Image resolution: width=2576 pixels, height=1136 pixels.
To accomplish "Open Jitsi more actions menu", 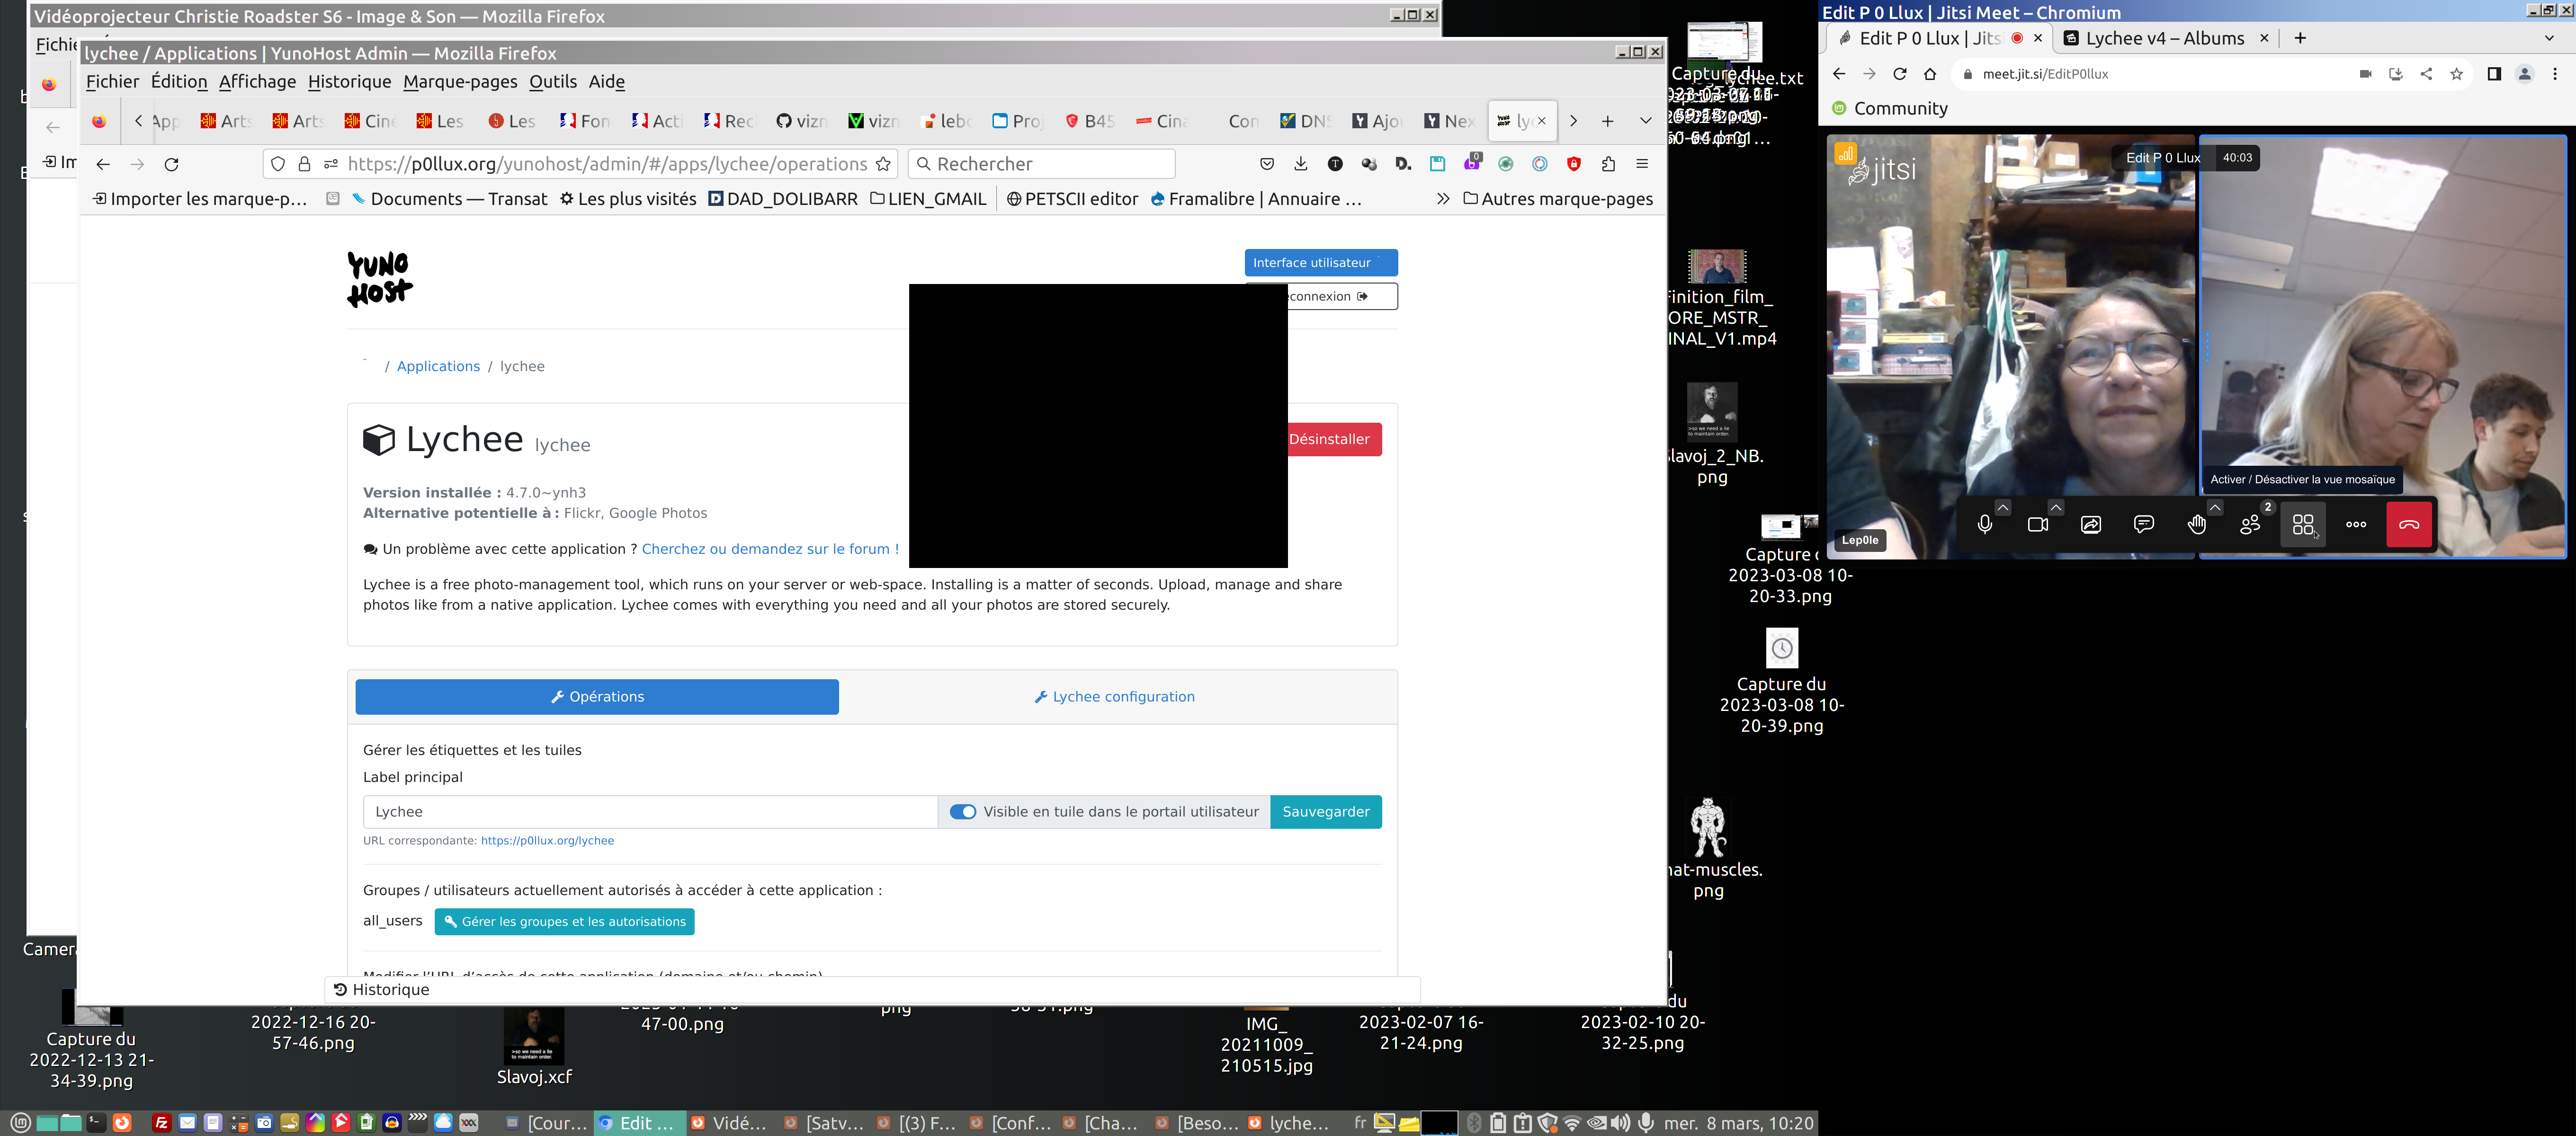I will tap(2356, 524).
